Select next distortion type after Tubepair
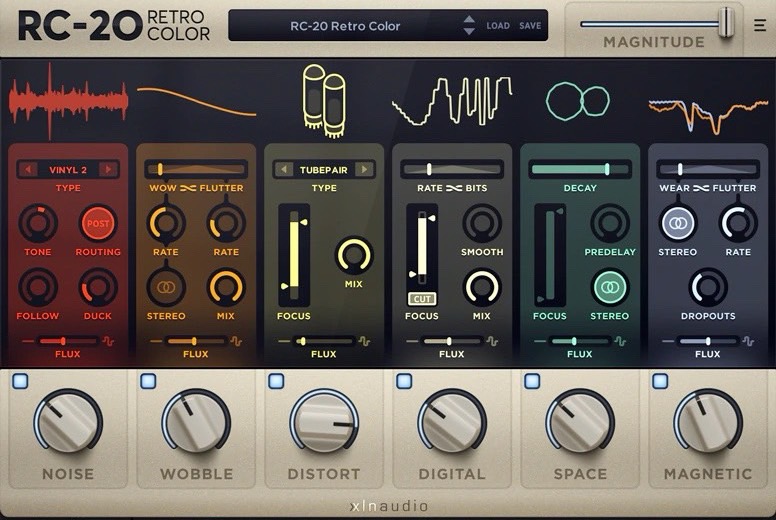The image size is (776, 520). (364, 170)
